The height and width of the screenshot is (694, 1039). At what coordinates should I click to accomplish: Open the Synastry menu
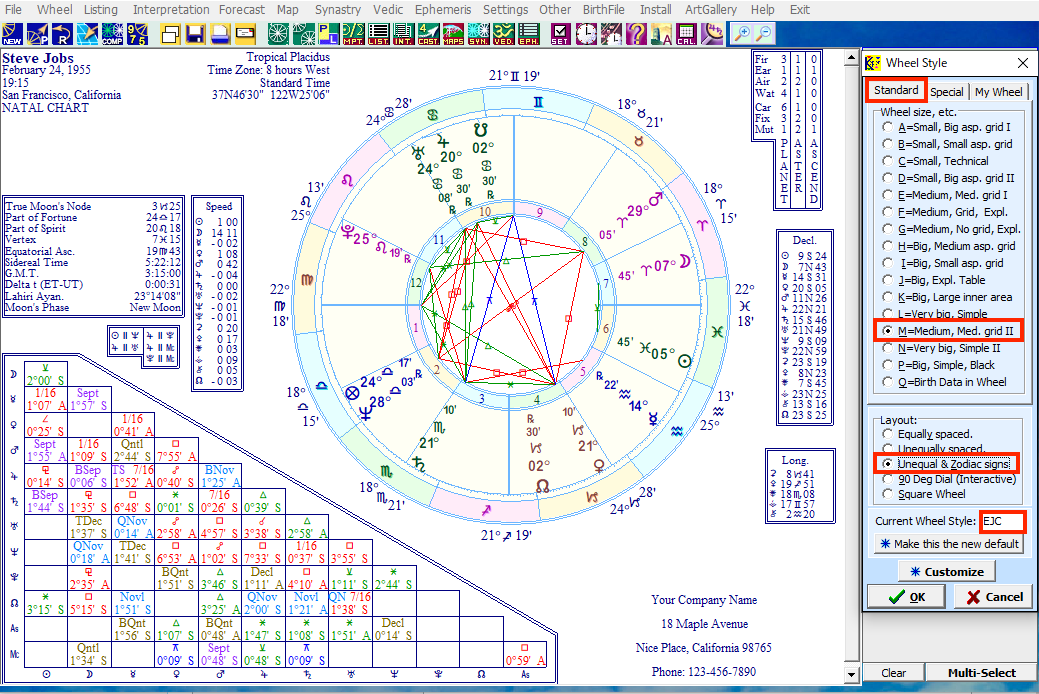tap(338, 9)
